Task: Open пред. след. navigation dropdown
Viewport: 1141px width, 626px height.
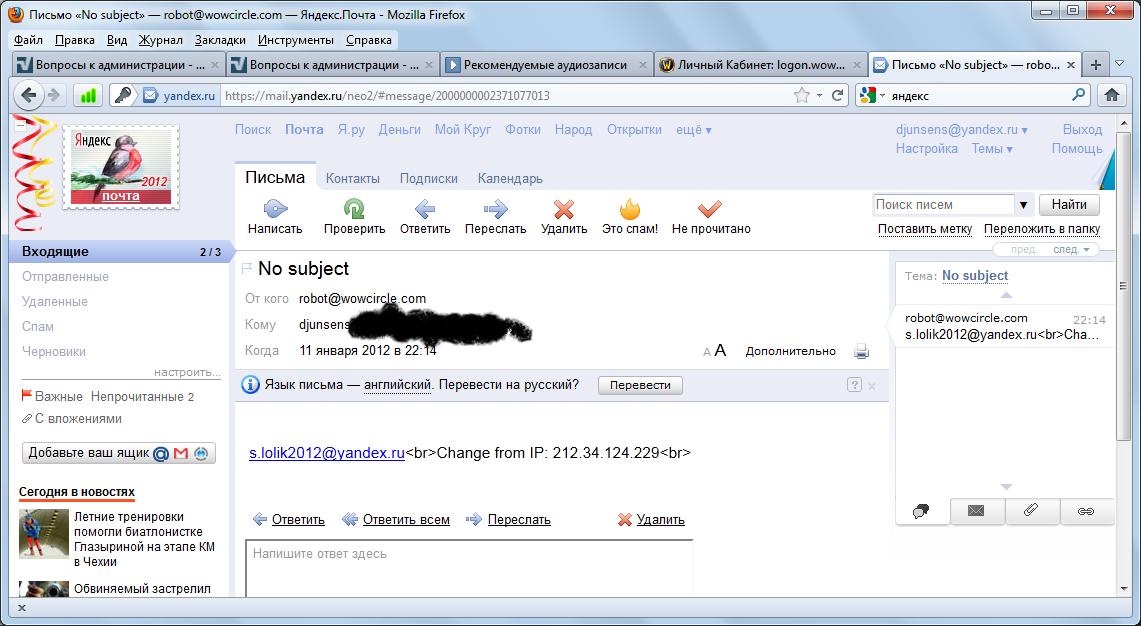Action: [x=1086, y=250]
